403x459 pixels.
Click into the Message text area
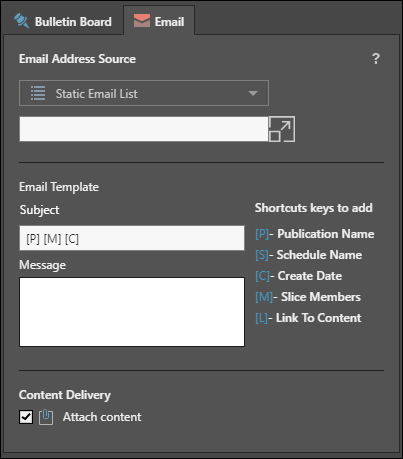coord(132,312)
